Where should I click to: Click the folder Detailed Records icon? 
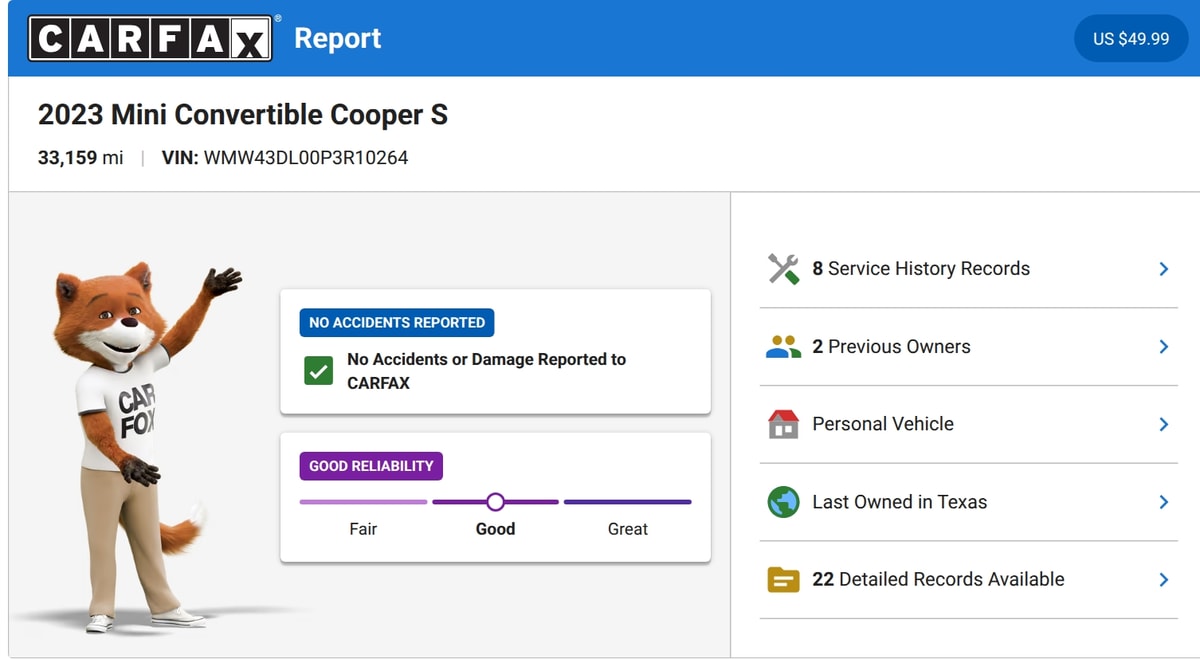tap(783, 579)
